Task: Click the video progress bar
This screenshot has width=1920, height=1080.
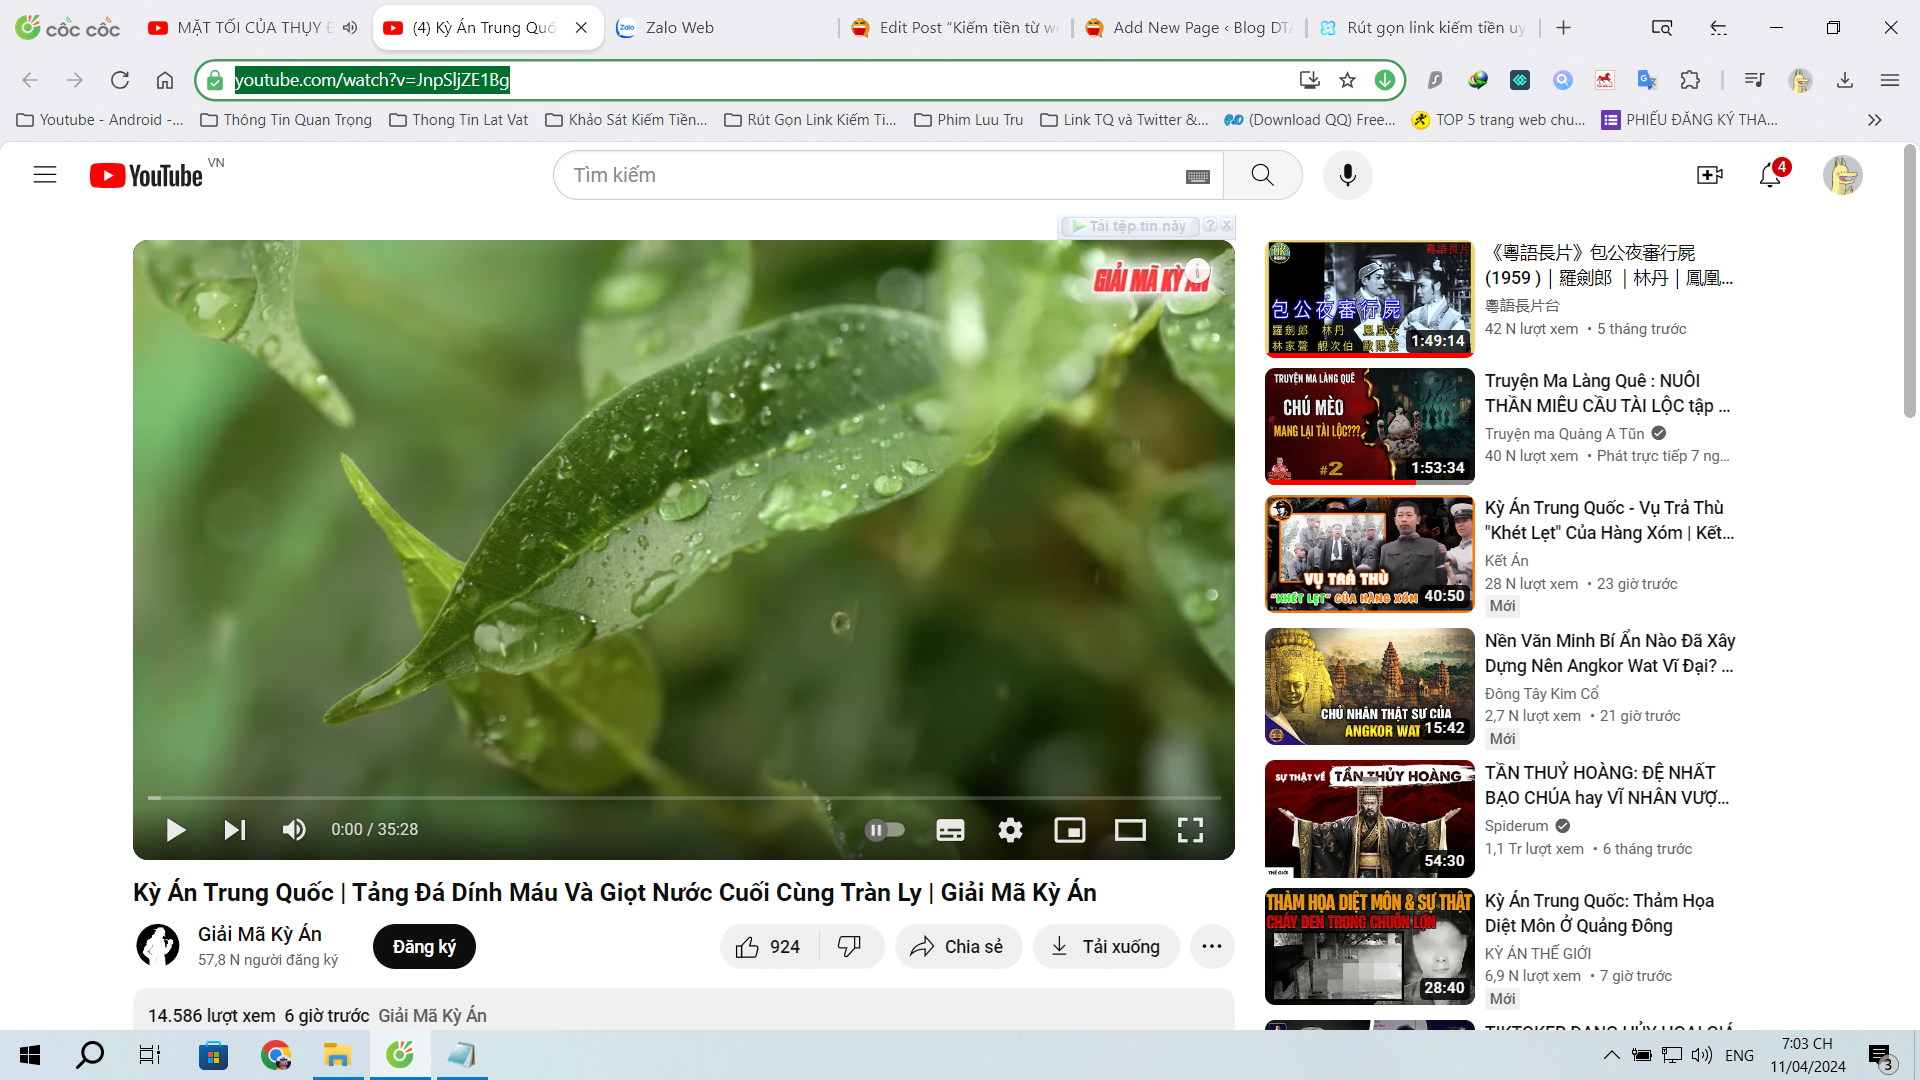Action: pyautogui.click(x=684, y=798)
